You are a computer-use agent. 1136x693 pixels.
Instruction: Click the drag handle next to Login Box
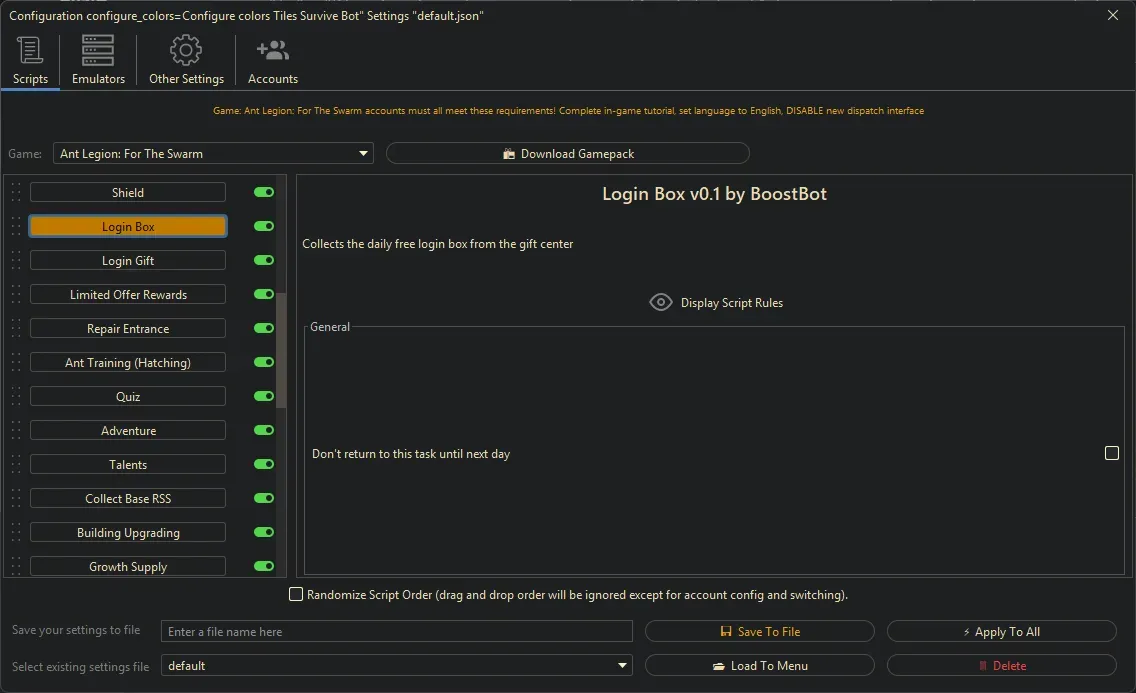click(x=16, y=226)
